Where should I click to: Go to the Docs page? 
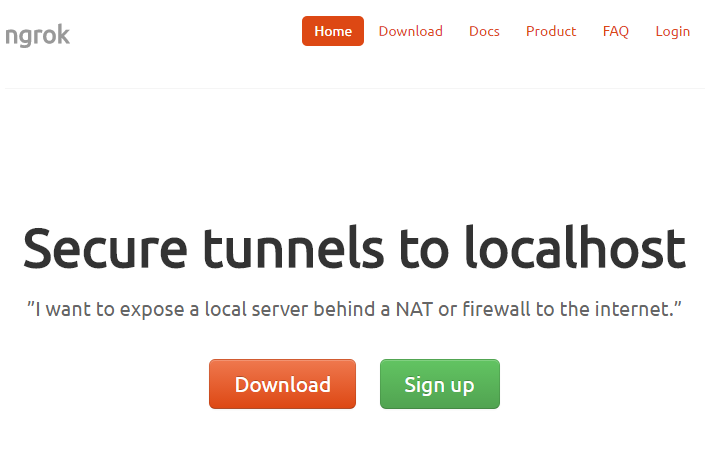click(x=484, y=31)
